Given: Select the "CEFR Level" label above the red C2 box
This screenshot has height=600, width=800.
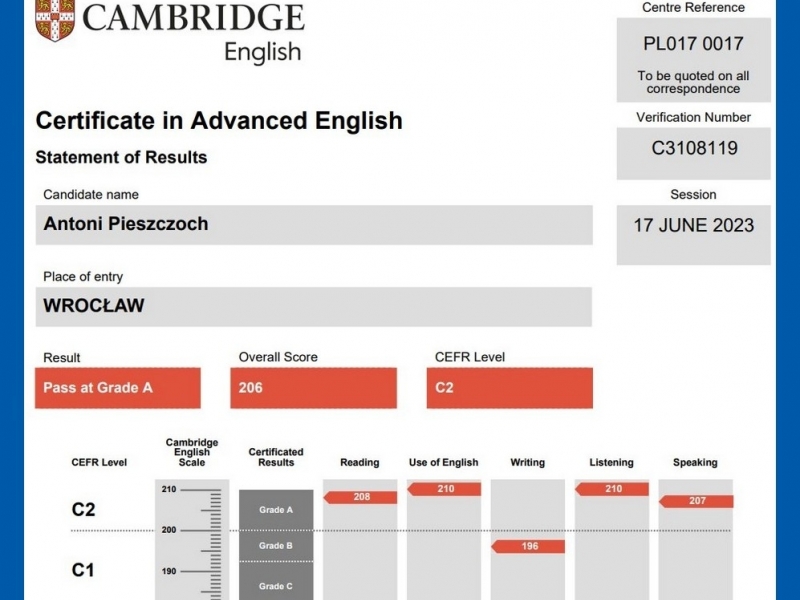Looking at the screenshot, I should pyautogui.click(x=470, y=357).
